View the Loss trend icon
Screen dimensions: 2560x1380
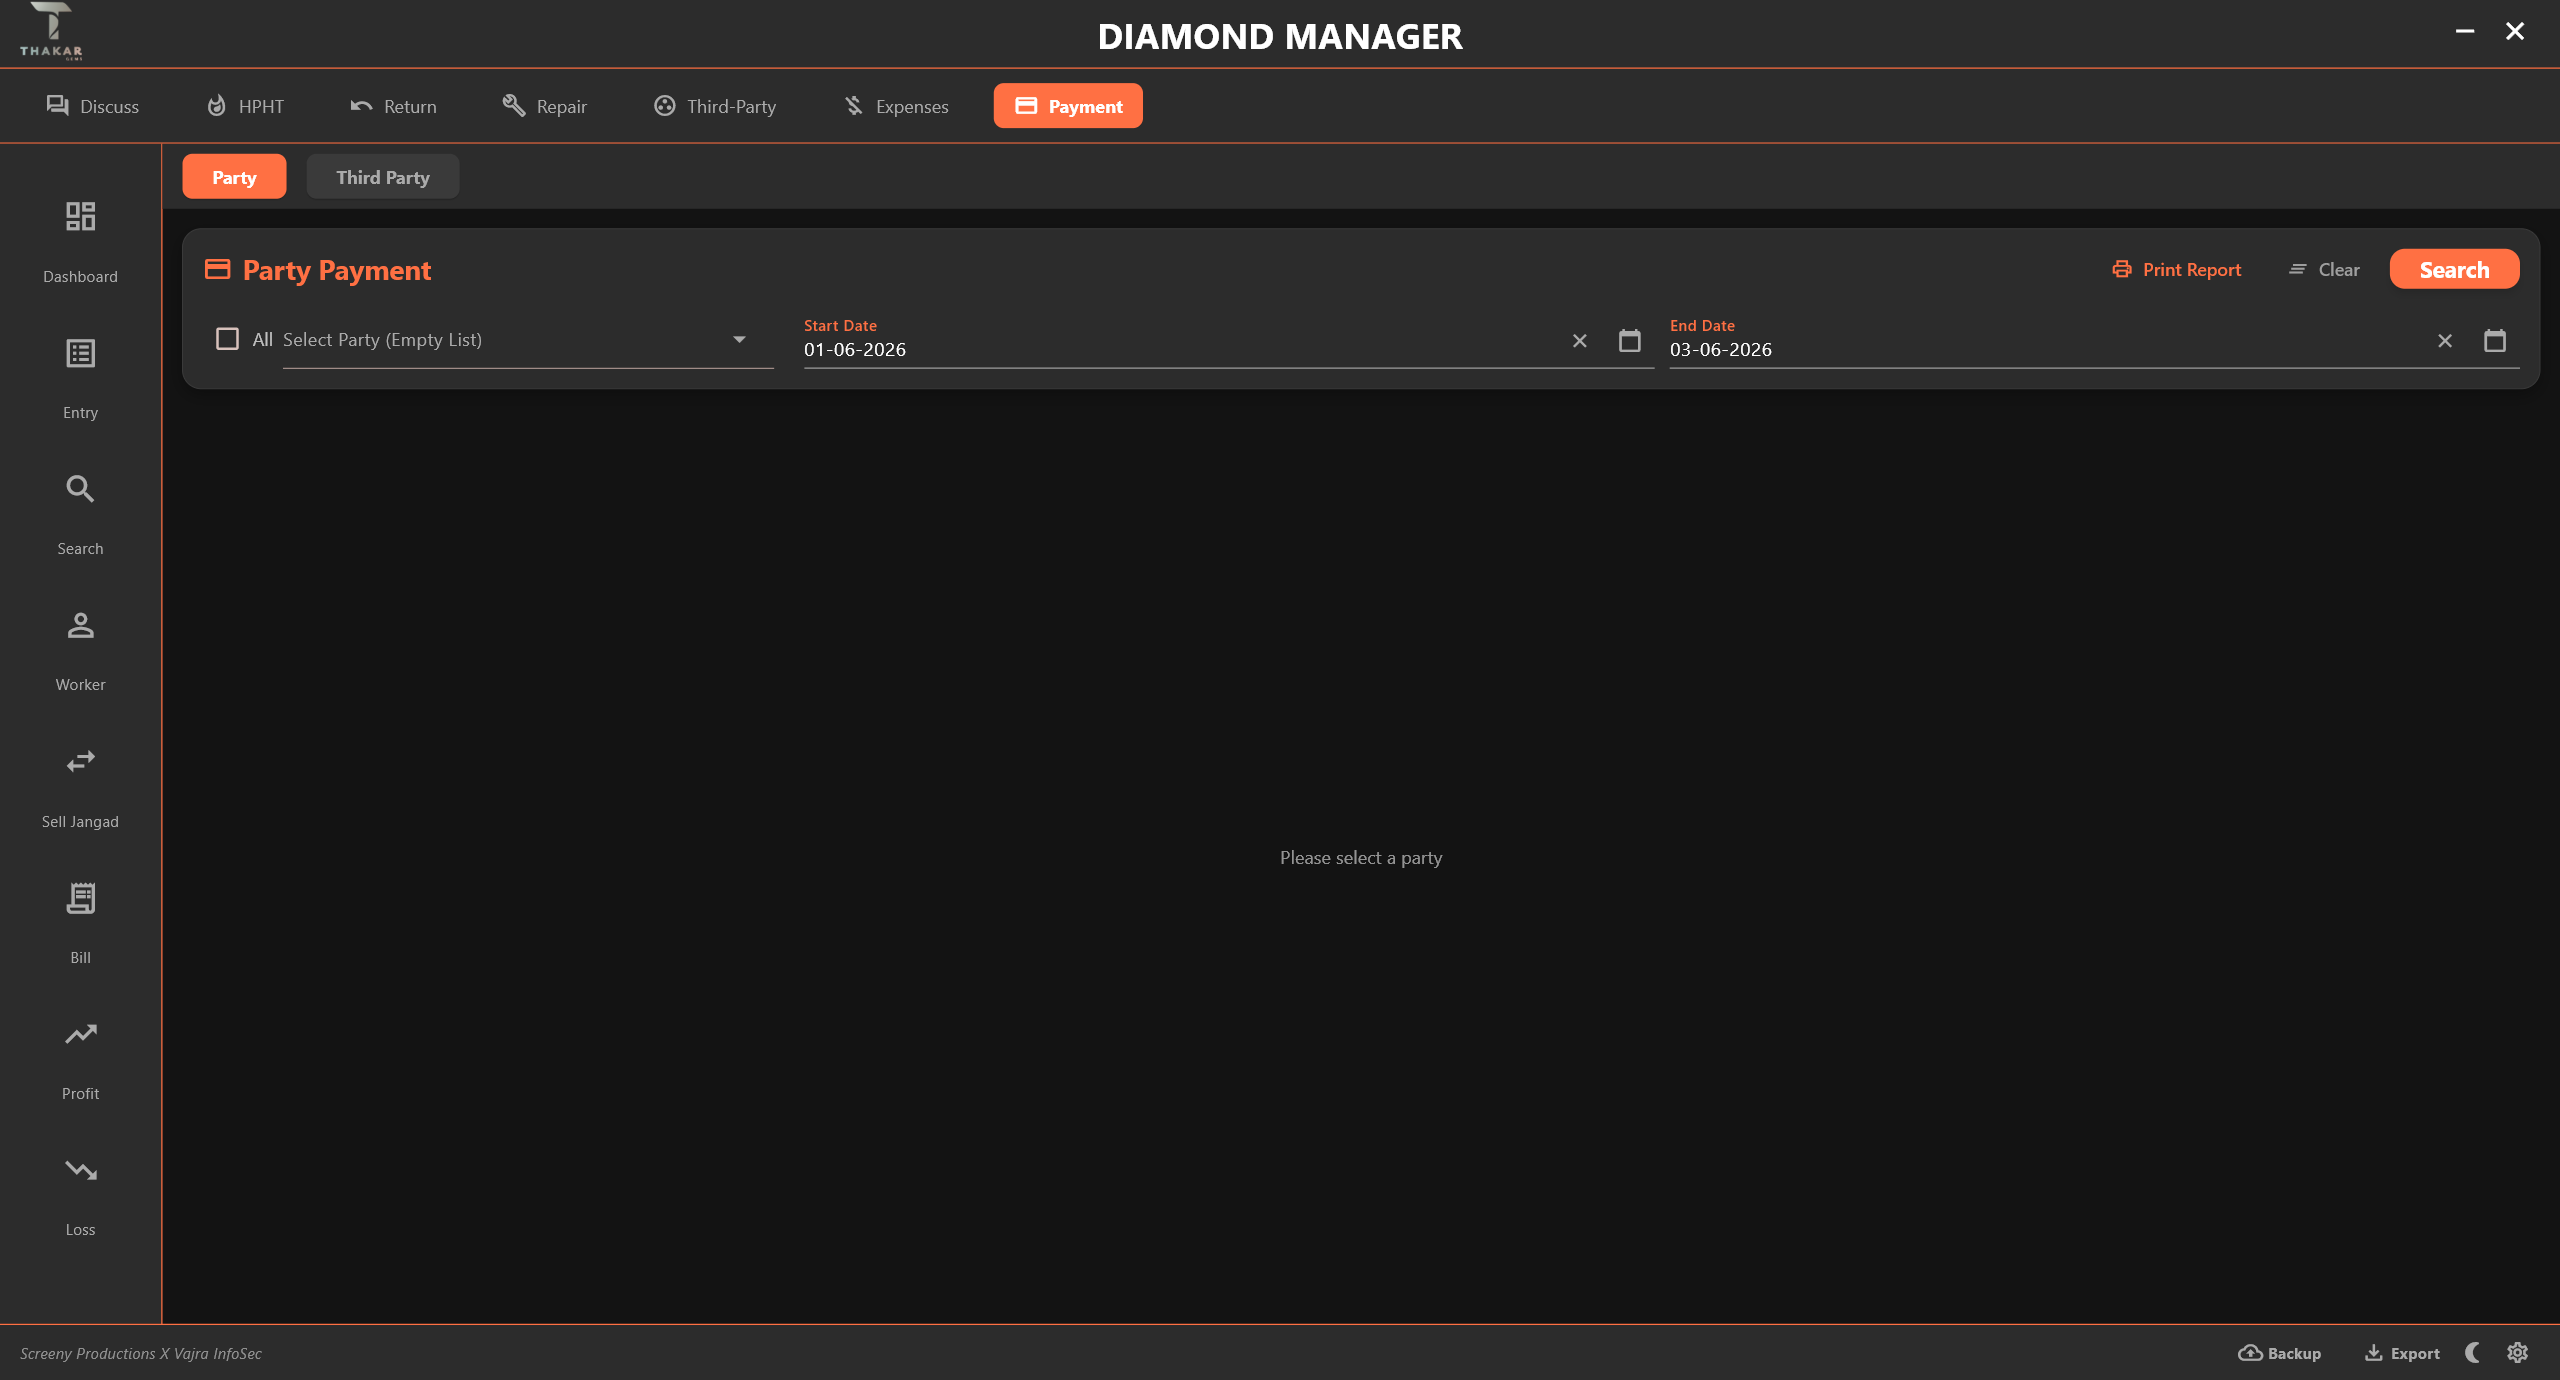pyautogui.click(x=80, y=1170)
